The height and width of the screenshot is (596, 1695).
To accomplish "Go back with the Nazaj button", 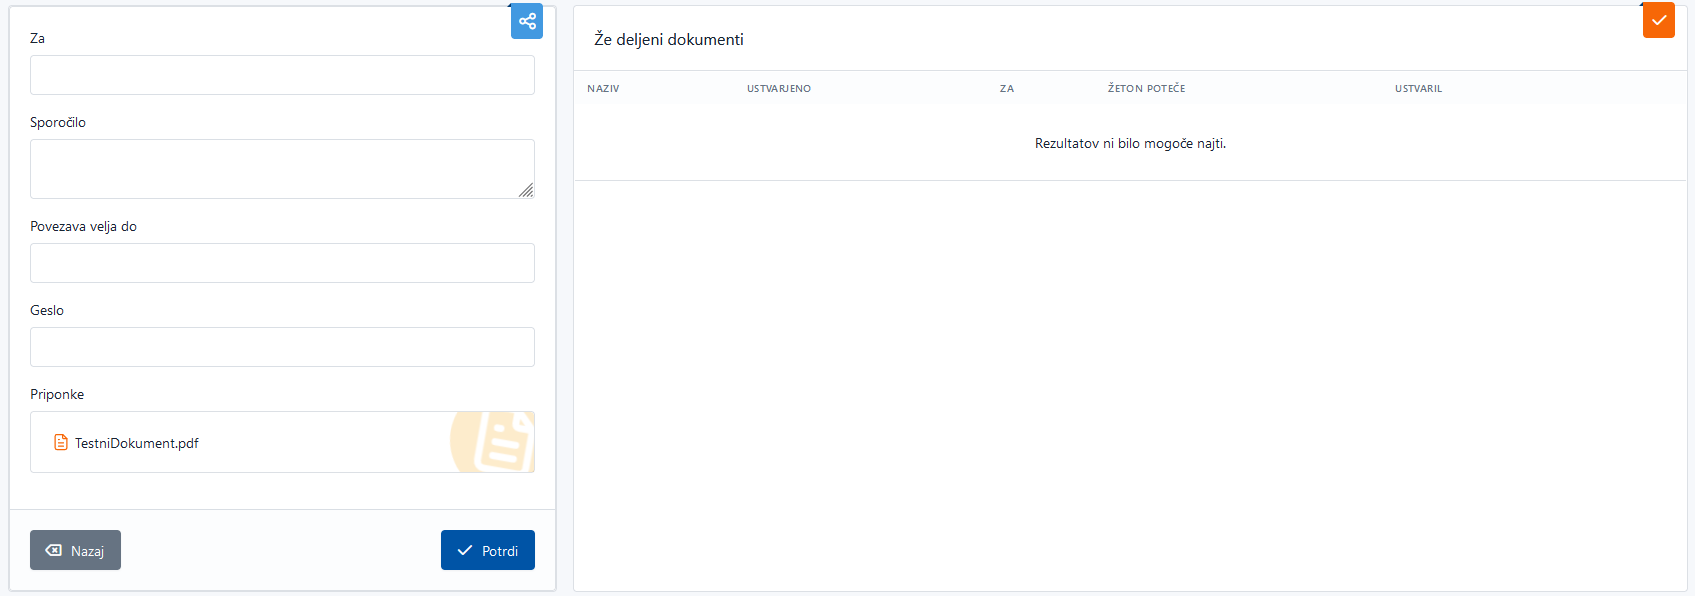I will coord(75,550).
